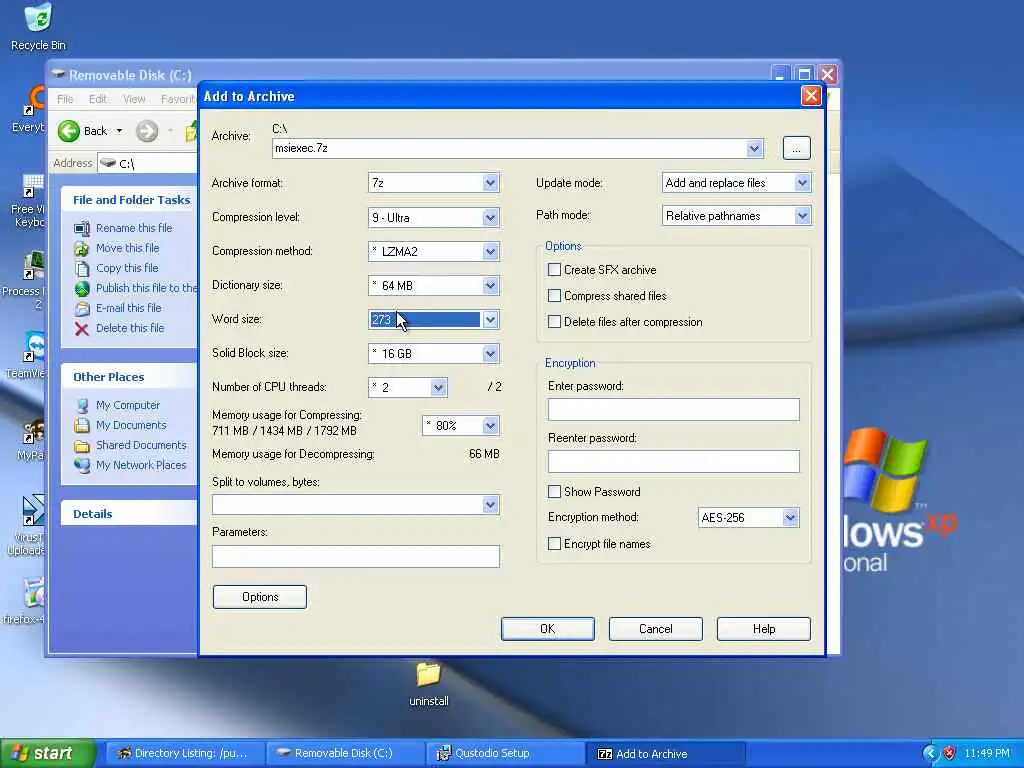Open the Encryption method dropdown

(x=790, y=518)
